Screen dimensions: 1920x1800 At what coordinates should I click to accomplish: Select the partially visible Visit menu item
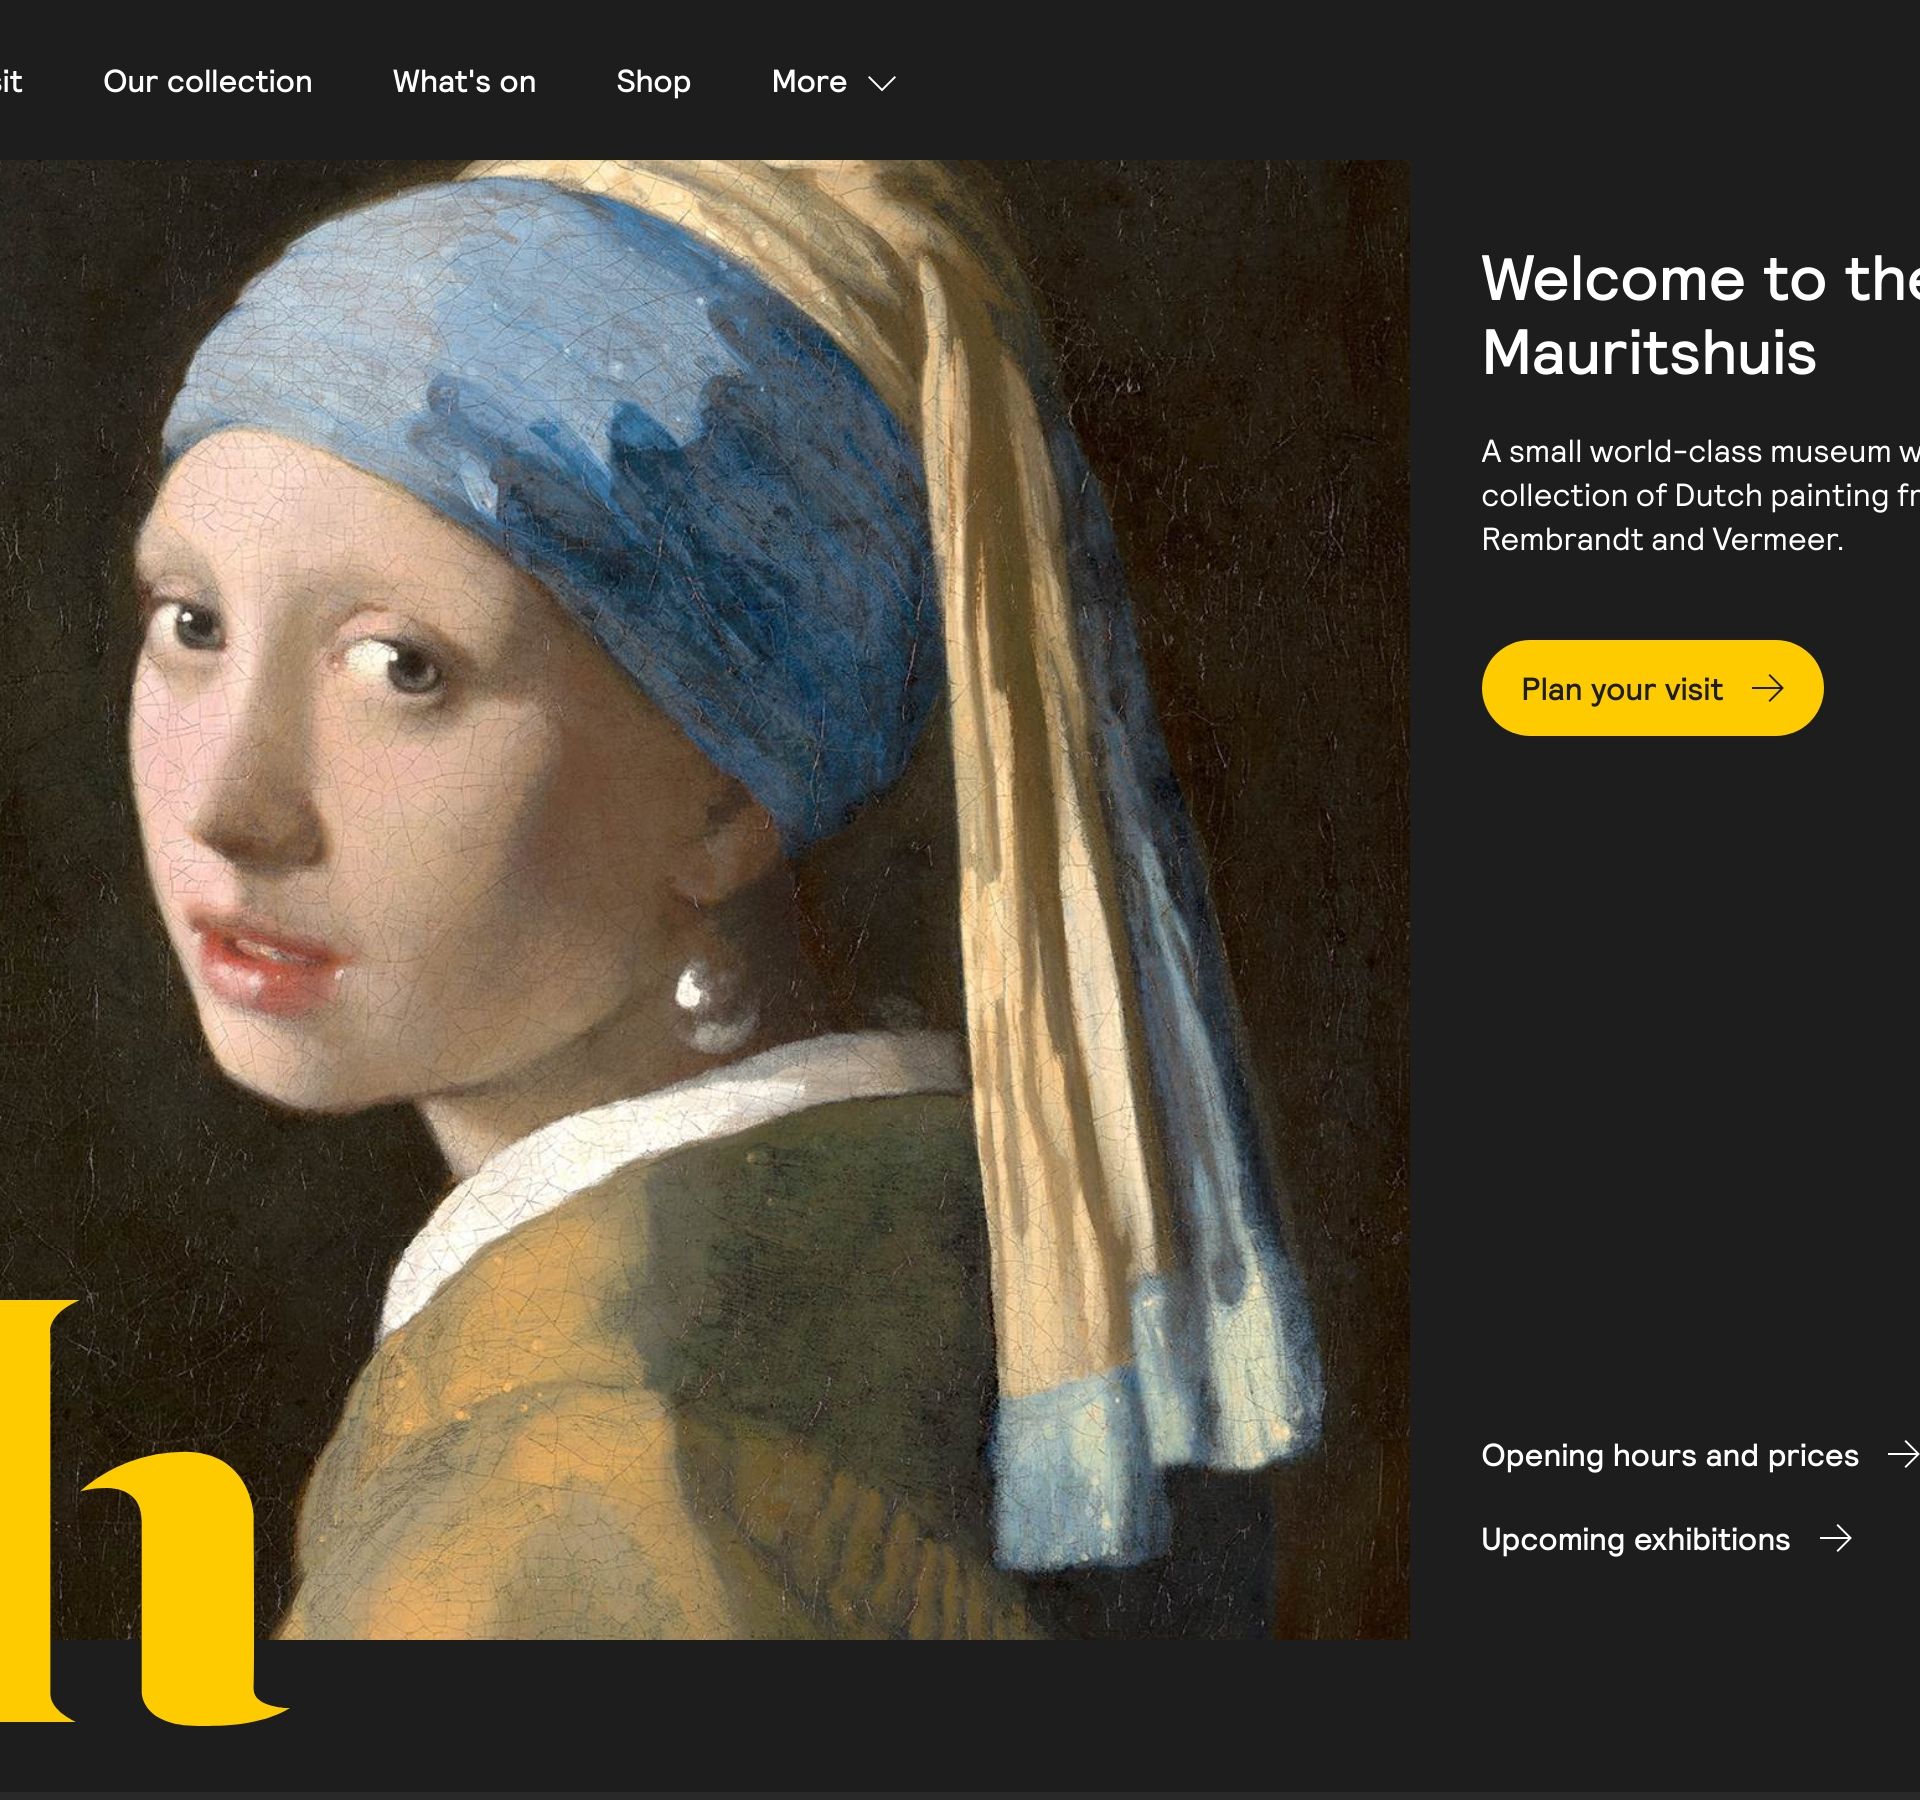click(x=10, y=82)
